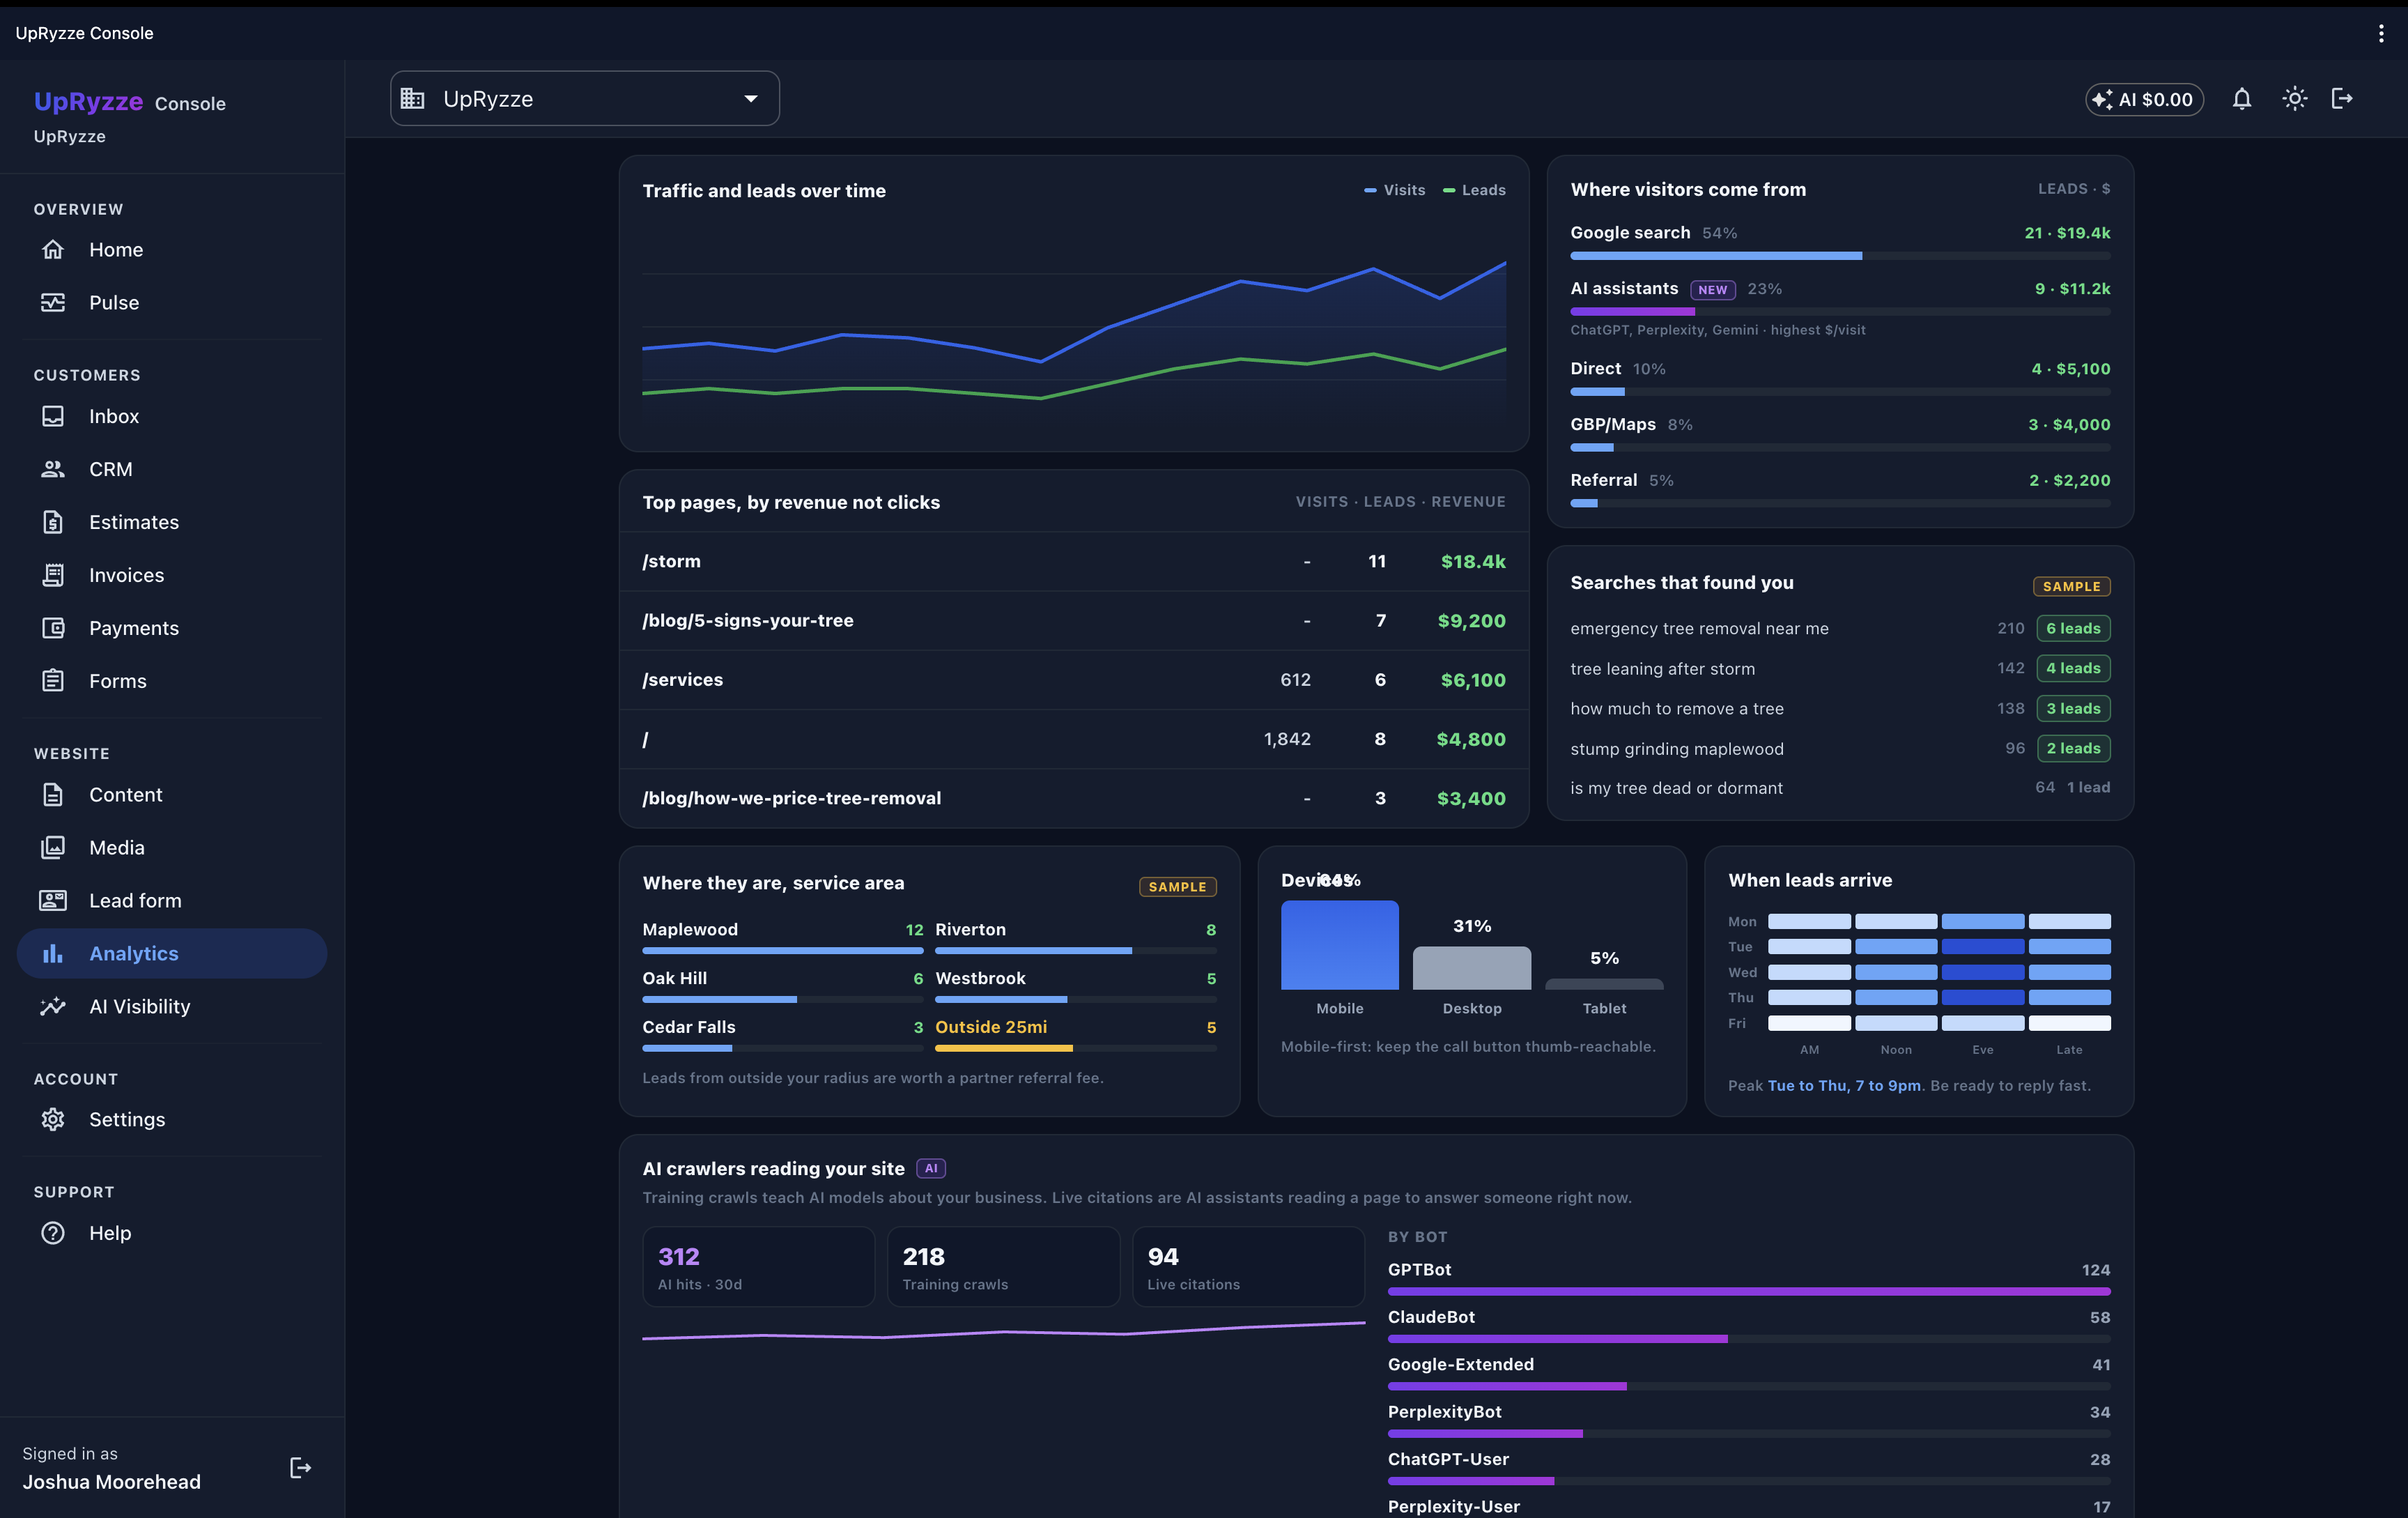The height and width of the screenshot is (1518, 2408).
Task: Click the Settings gear icon
Action: coord(53,1120)
